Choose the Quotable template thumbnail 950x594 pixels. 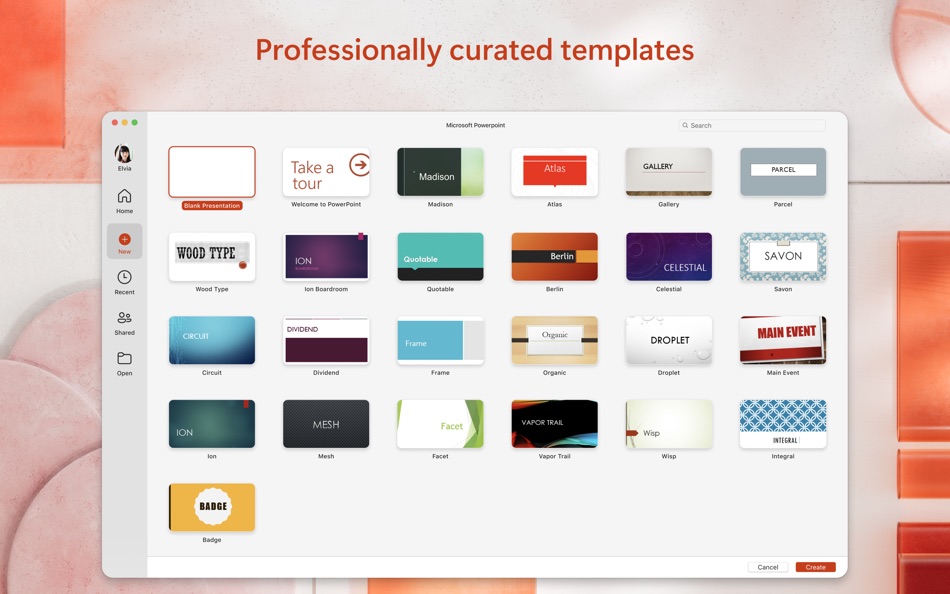point(440,256)
